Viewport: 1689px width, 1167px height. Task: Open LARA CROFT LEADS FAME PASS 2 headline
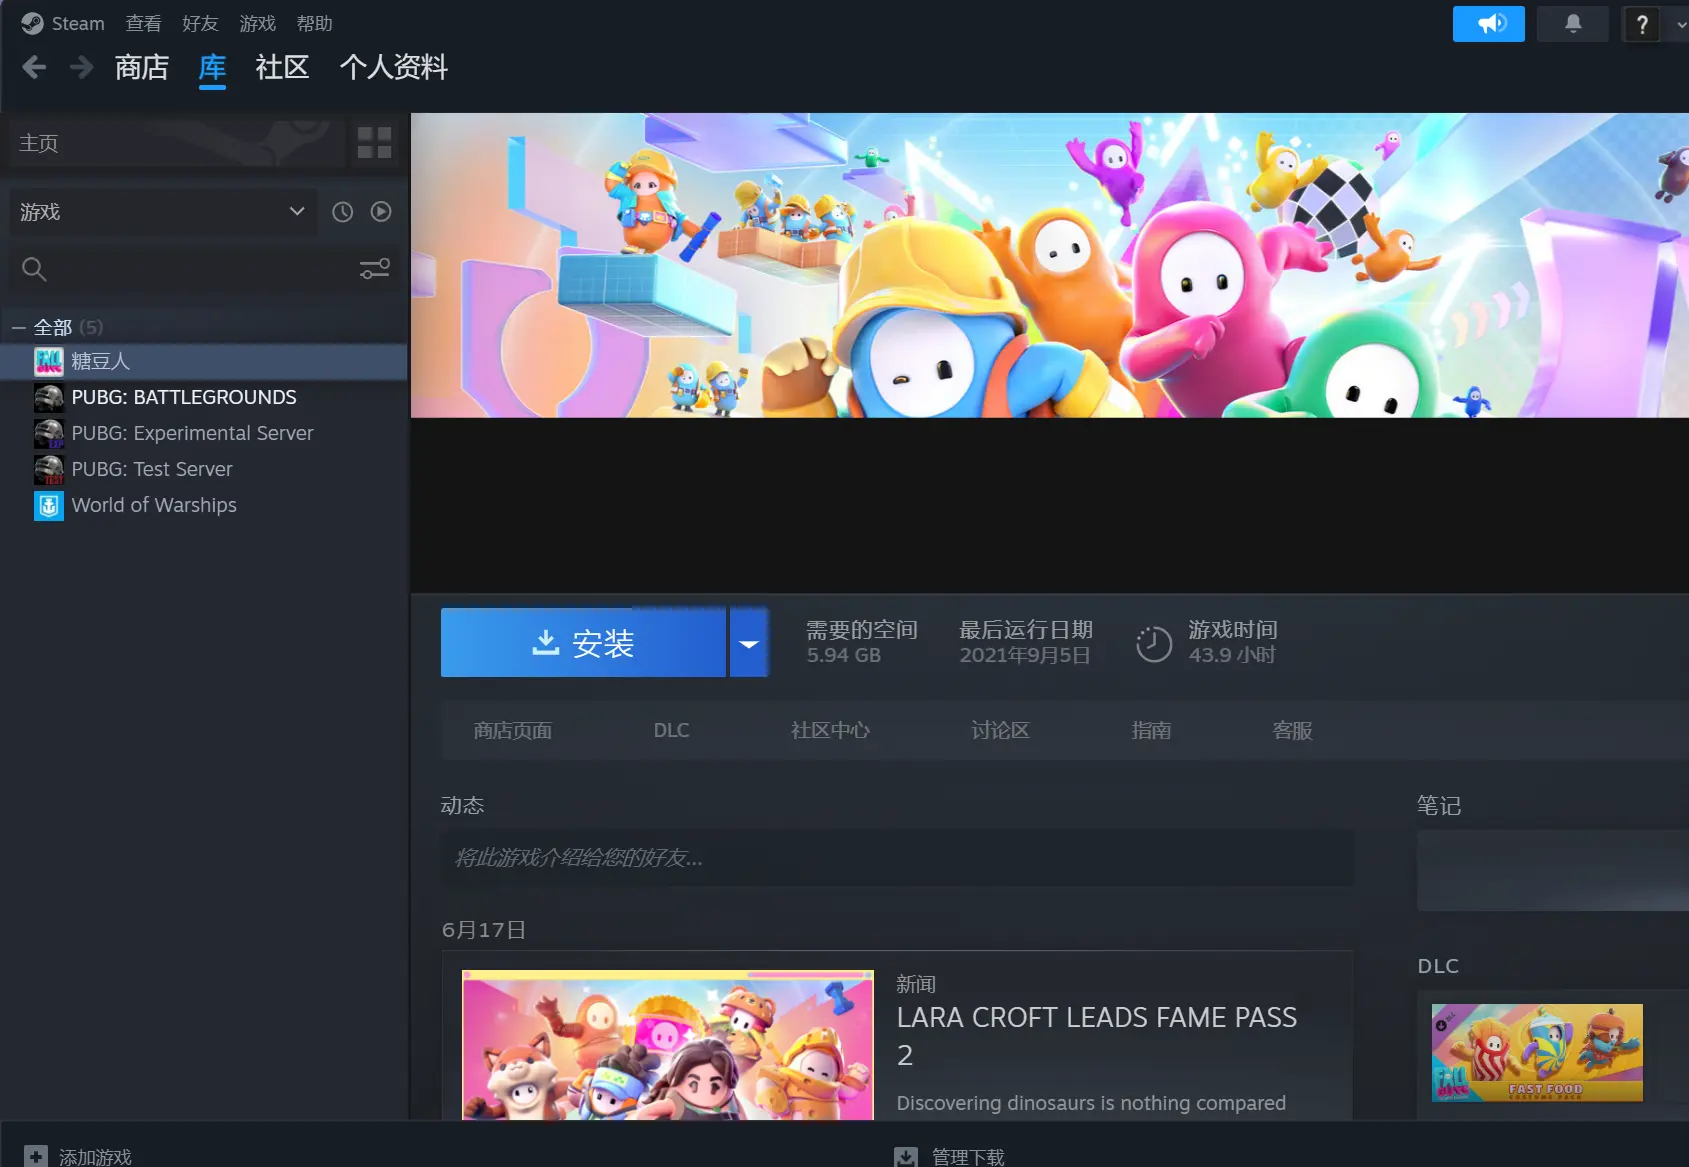coord(1097,1036)
